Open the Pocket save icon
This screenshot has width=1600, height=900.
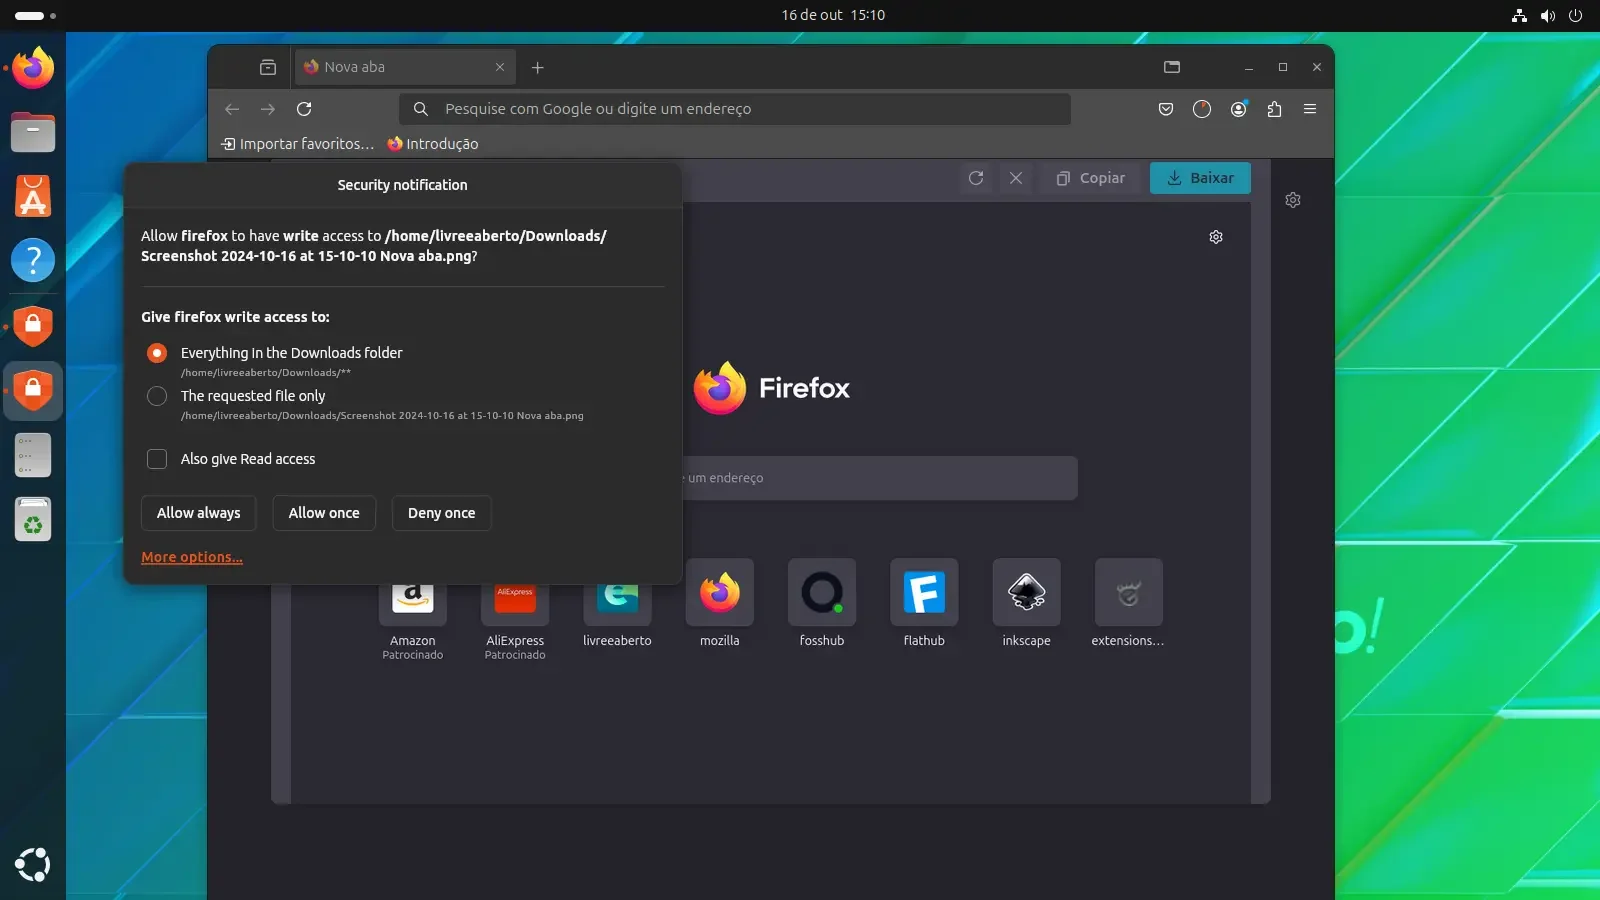[1166, 109]
